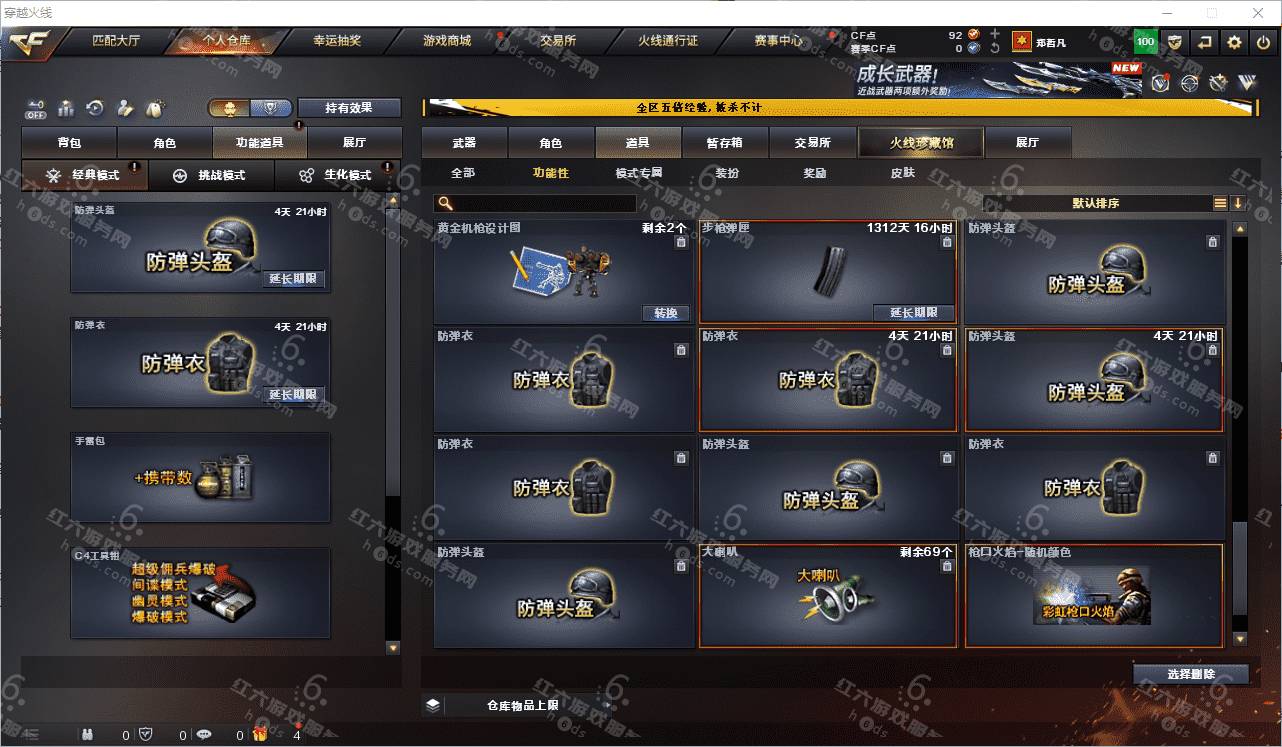
Task: Open the gear settings icon
Action: click(x=1234, y=42)
